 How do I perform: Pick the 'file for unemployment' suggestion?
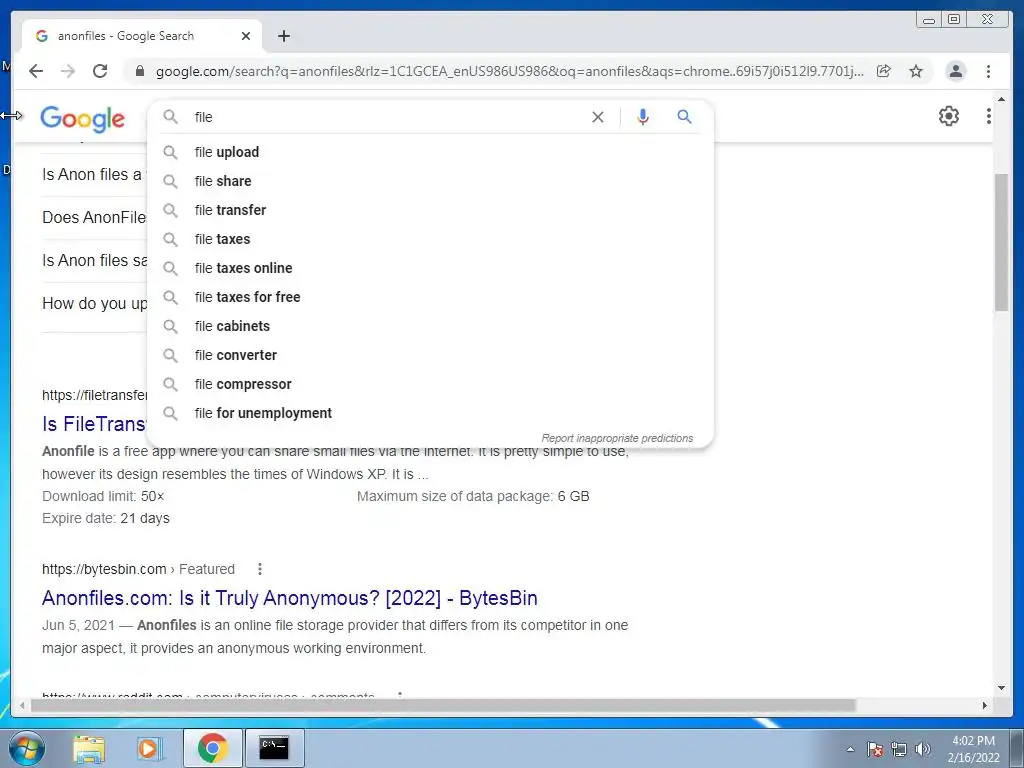tap(430, 413)
